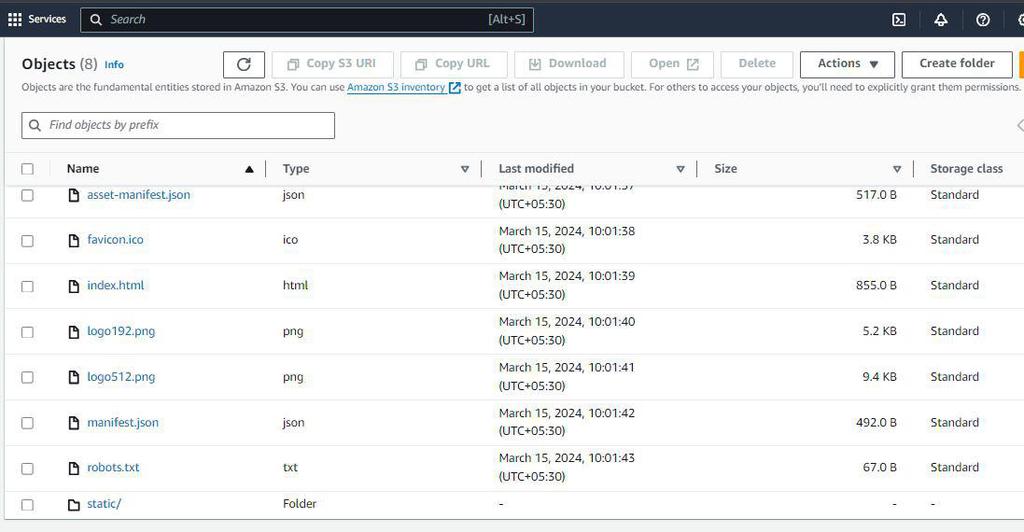Open the logo512.png object link

pyautogui.click(x=121, y=377)
